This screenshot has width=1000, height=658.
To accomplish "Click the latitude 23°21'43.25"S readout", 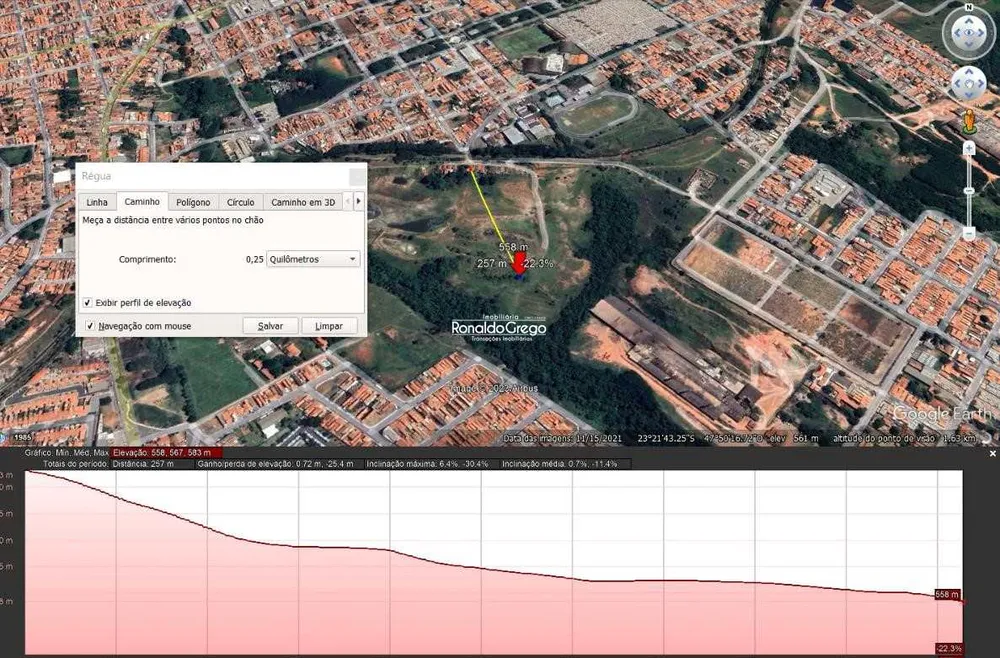I will click(x=666, y=439).
